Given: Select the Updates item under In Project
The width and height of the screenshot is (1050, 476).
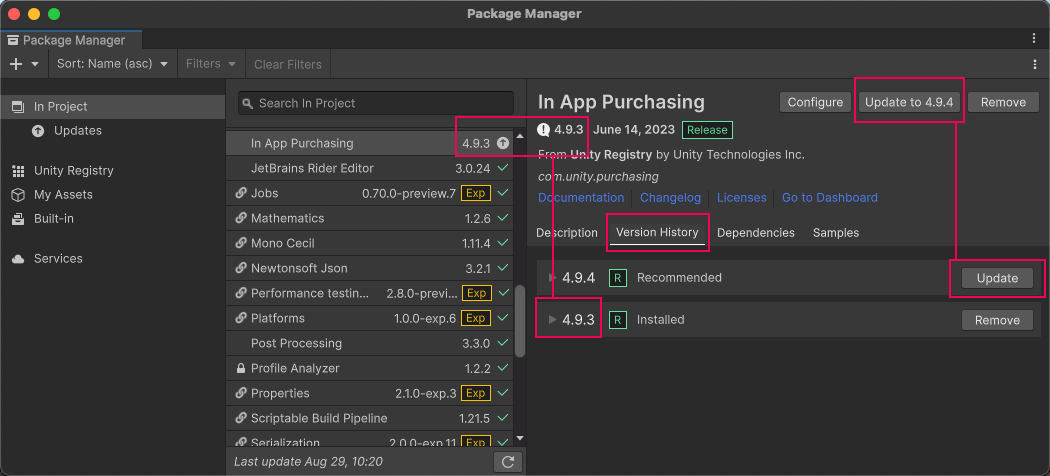Looking at the screenshot, I should pyautogui.click(x=77, y=131).
